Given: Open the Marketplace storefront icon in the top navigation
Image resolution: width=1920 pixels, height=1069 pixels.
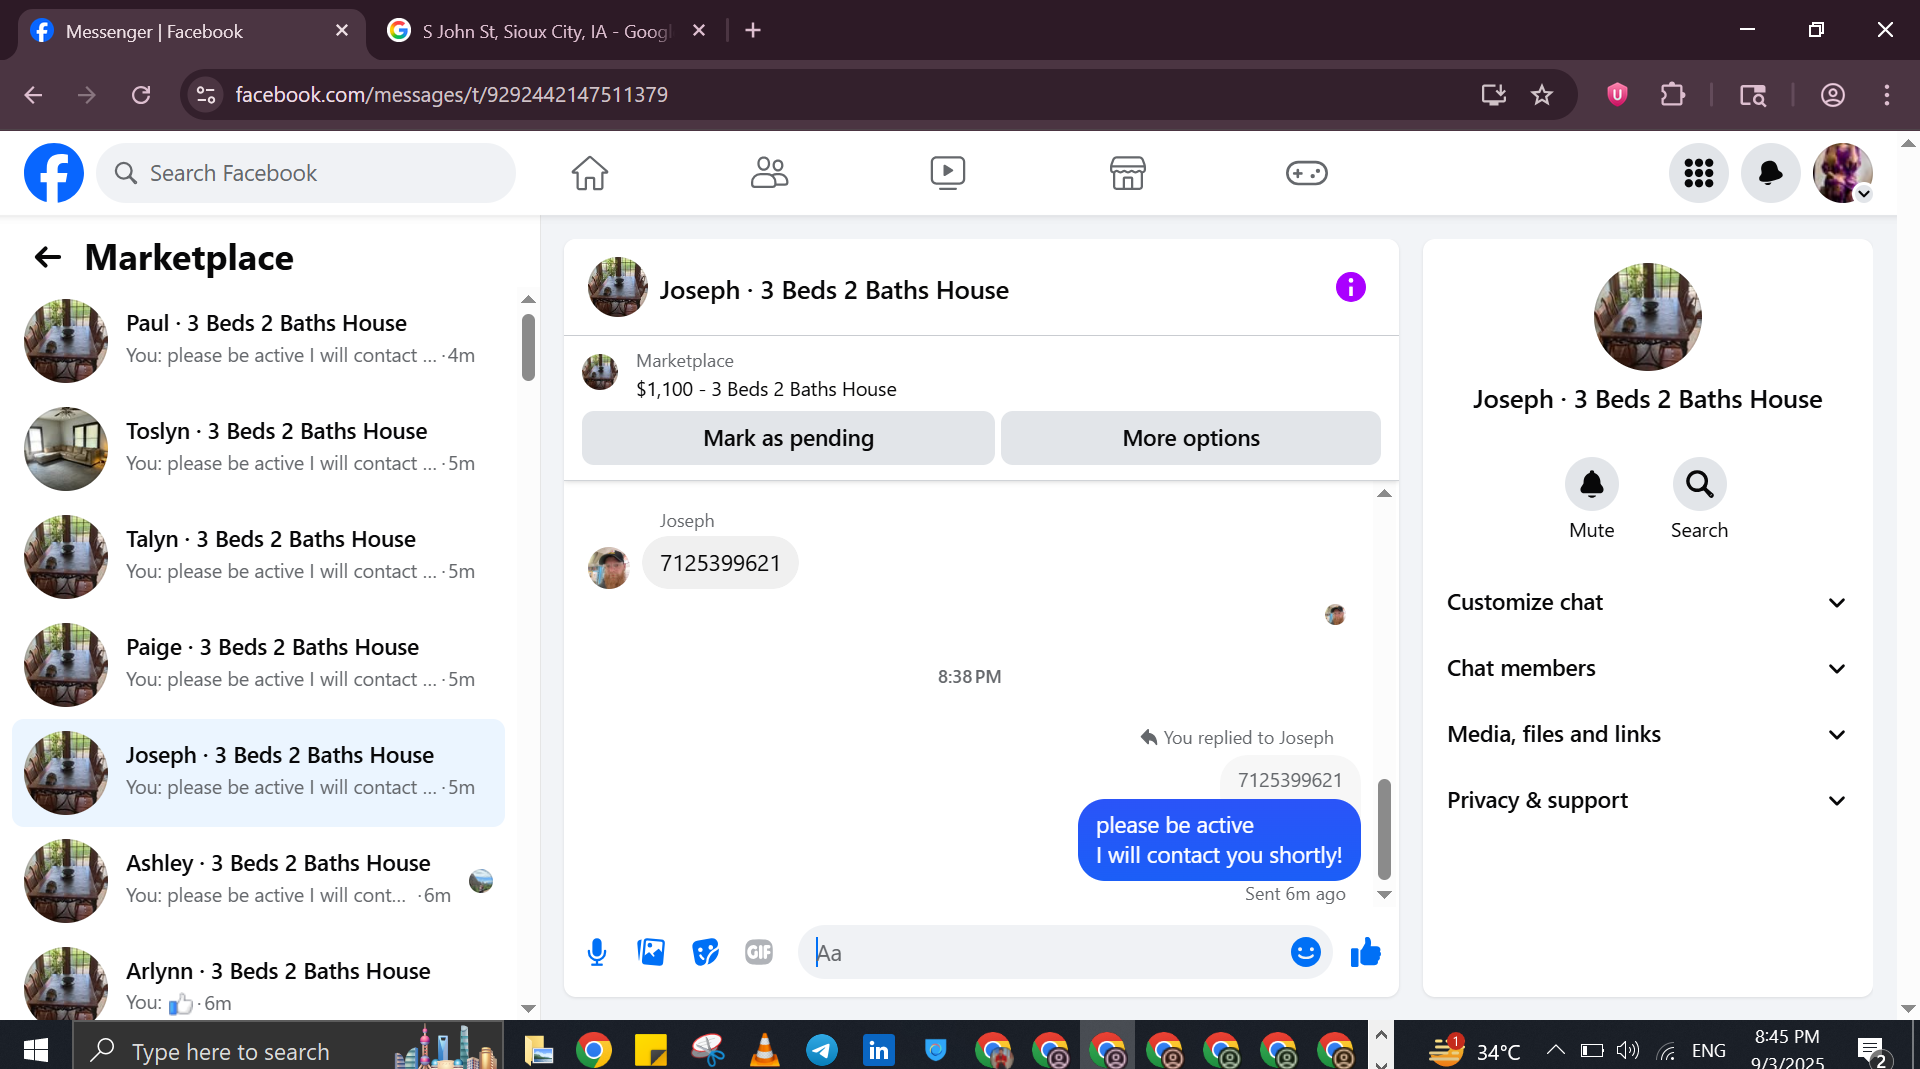Looking at the screenshot, I should pyautogui.click(x=1127, y=173).
